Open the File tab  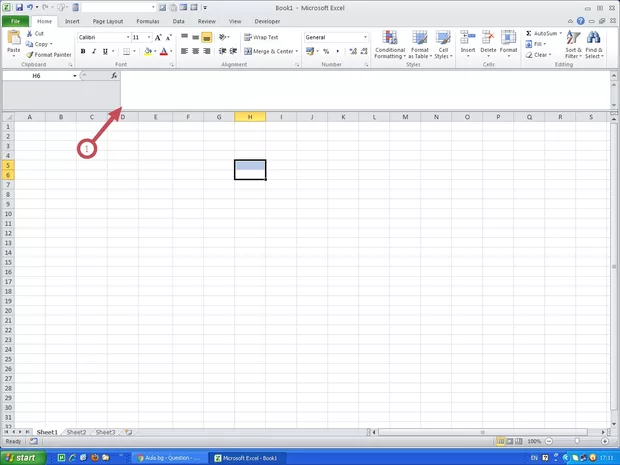15,21
